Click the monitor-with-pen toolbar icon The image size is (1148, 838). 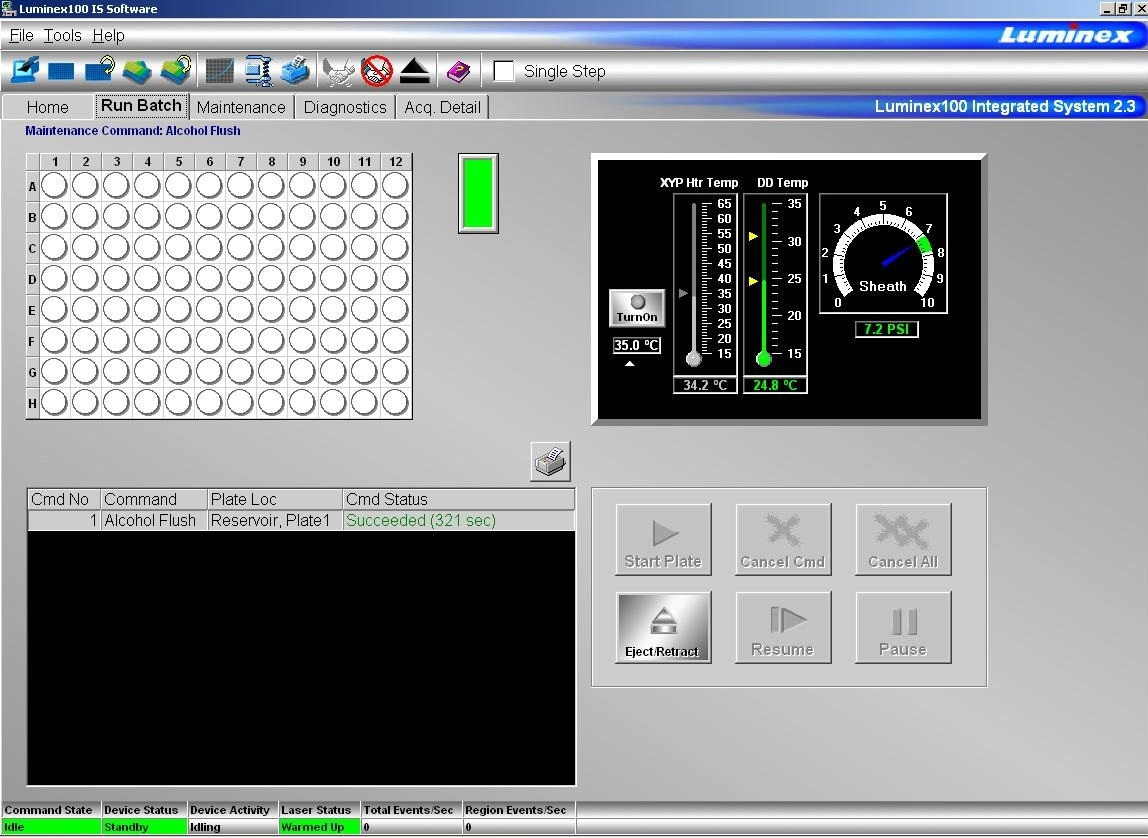[24, 71]
